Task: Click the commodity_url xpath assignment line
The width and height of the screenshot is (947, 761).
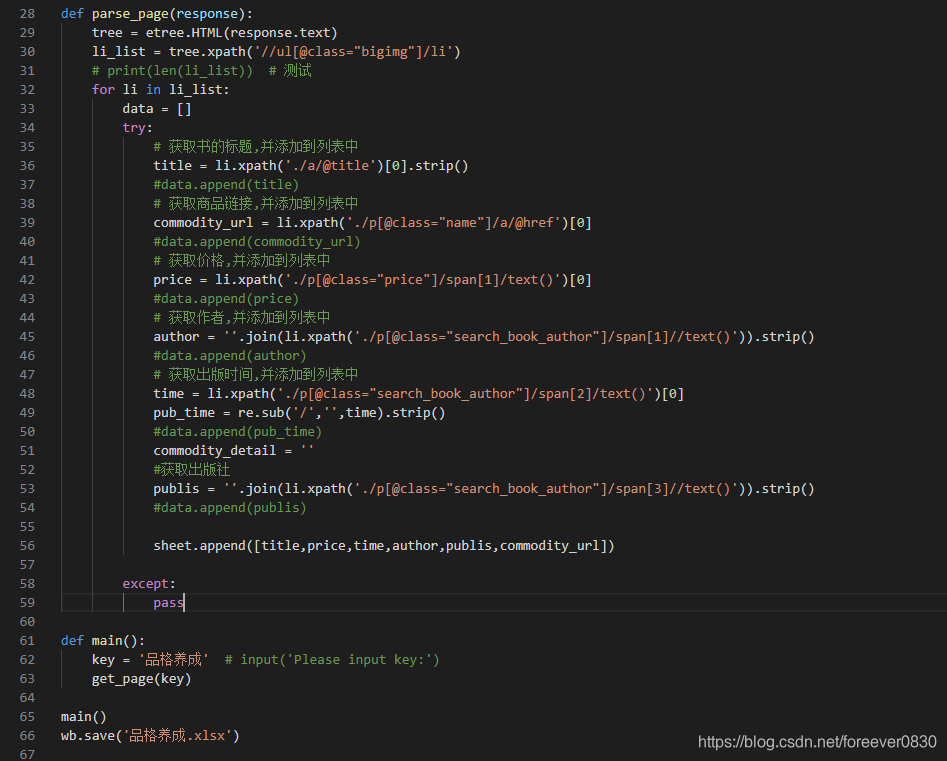Action: (372, 222)
